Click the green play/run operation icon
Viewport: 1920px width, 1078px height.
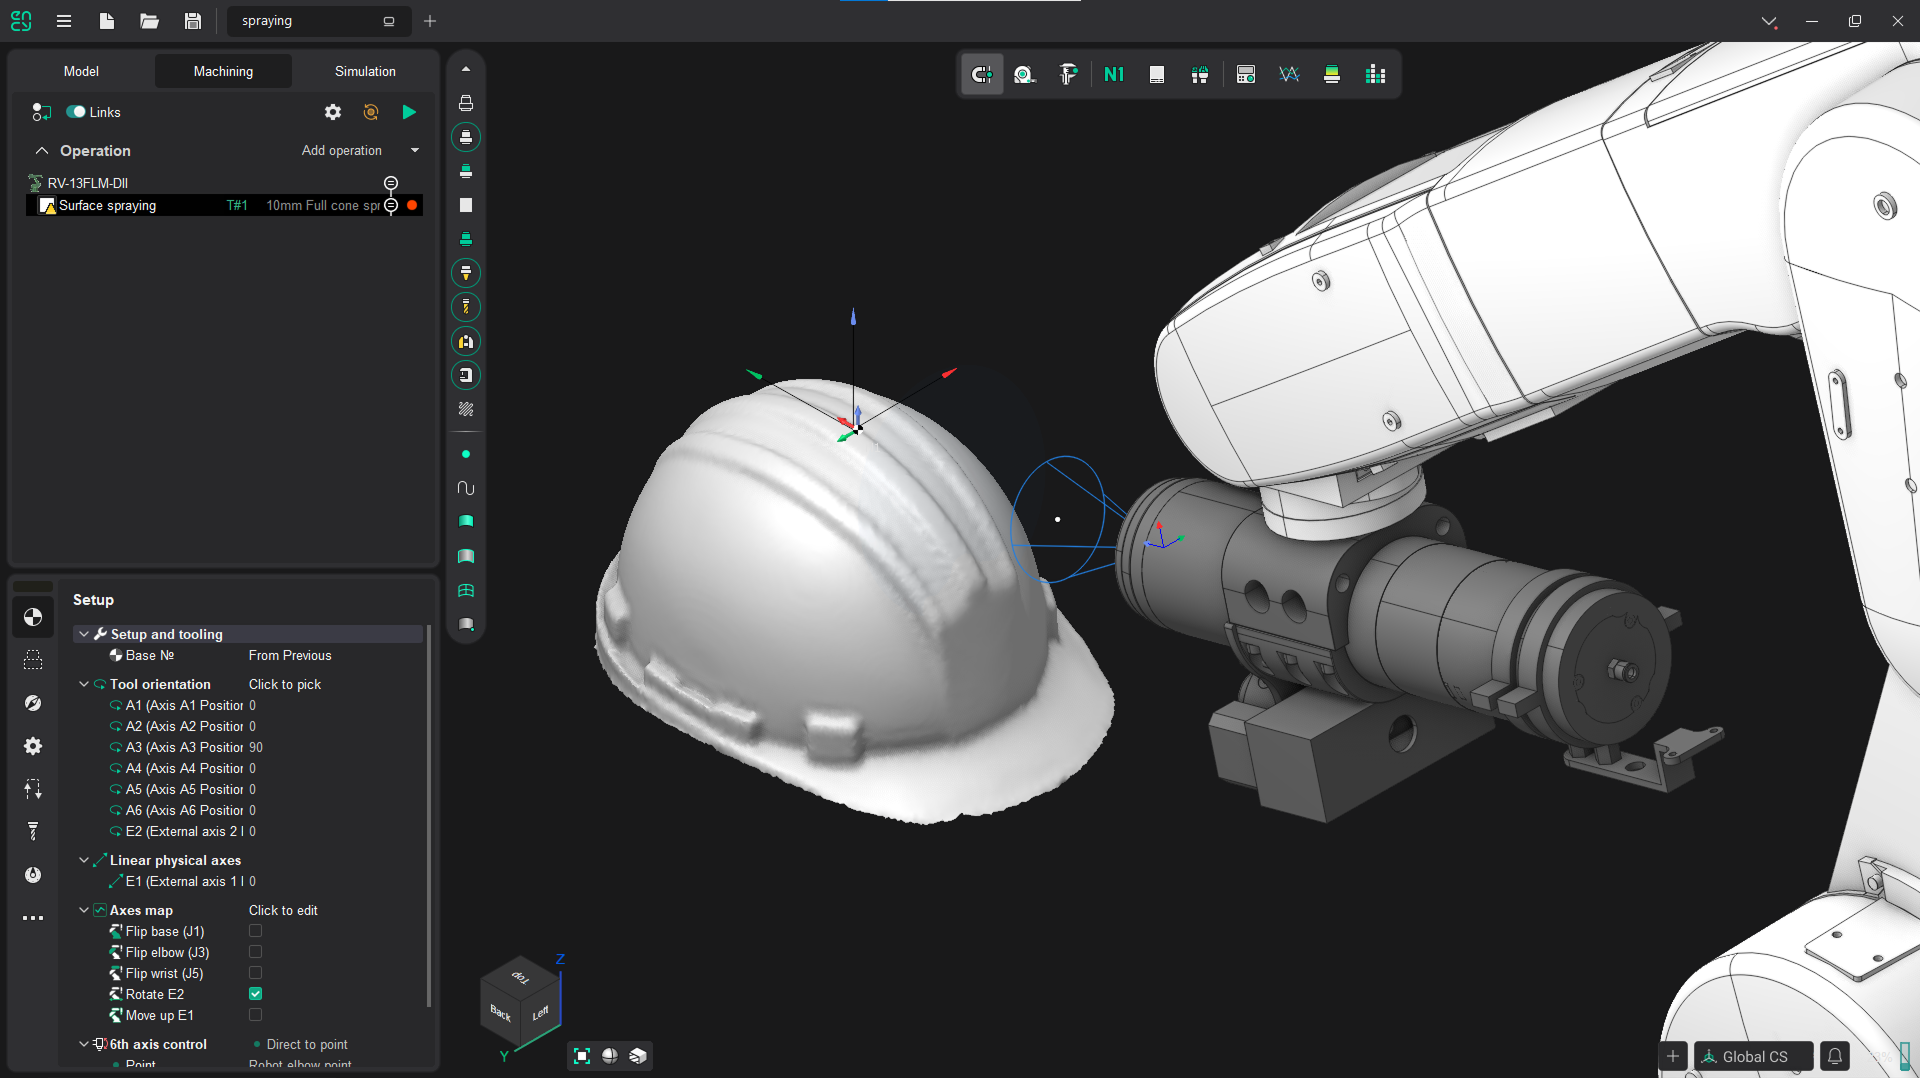pos(409,112)
